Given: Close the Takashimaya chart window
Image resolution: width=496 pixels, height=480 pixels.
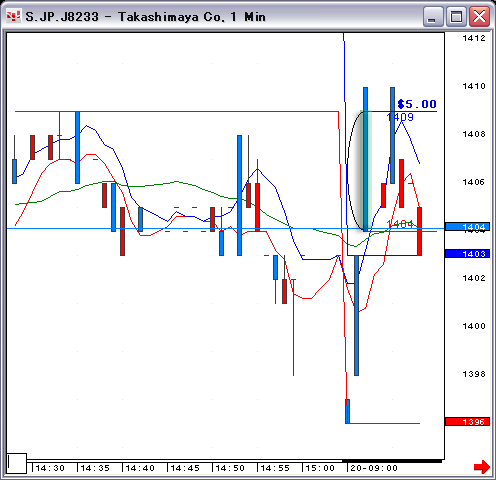Looking at the screenshot, I should coord(479,17).
